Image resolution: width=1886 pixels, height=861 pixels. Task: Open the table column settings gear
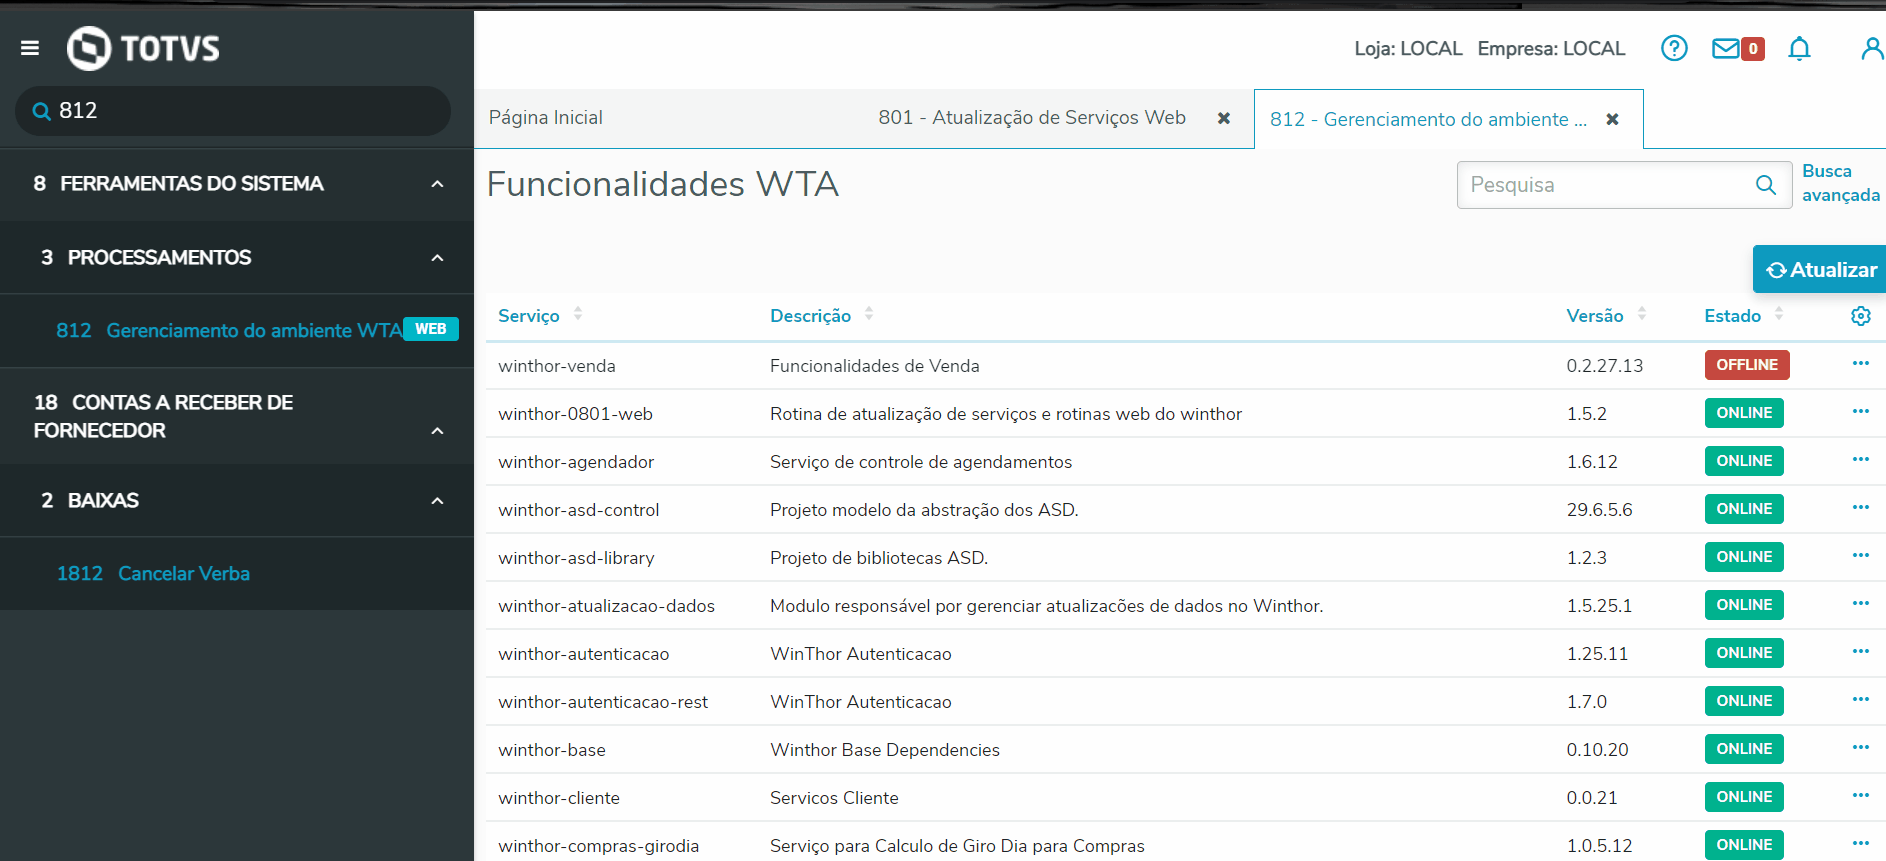pos(1861,316)
